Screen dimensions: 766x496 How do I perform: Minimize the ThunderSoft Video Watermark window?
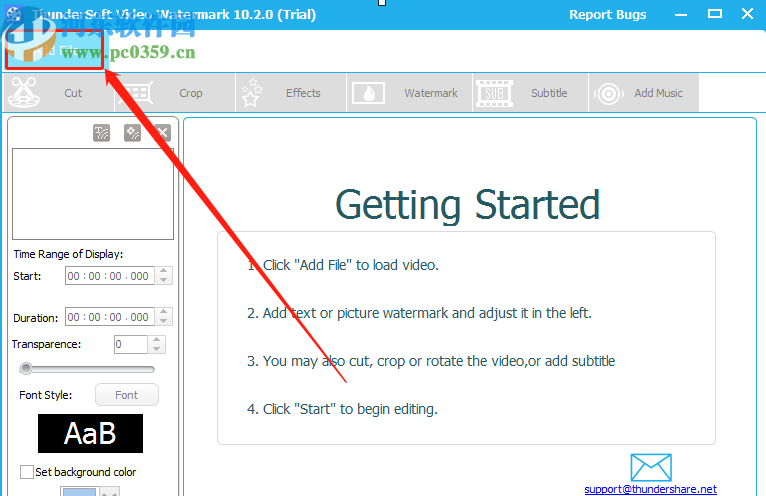coord(681,15)
